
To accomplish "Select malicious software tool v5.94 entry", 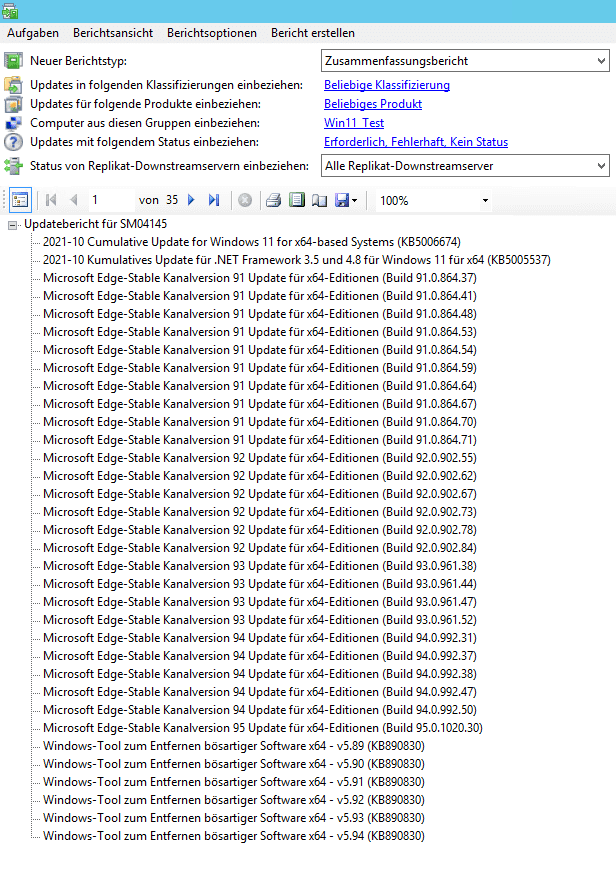I will 234,836.
